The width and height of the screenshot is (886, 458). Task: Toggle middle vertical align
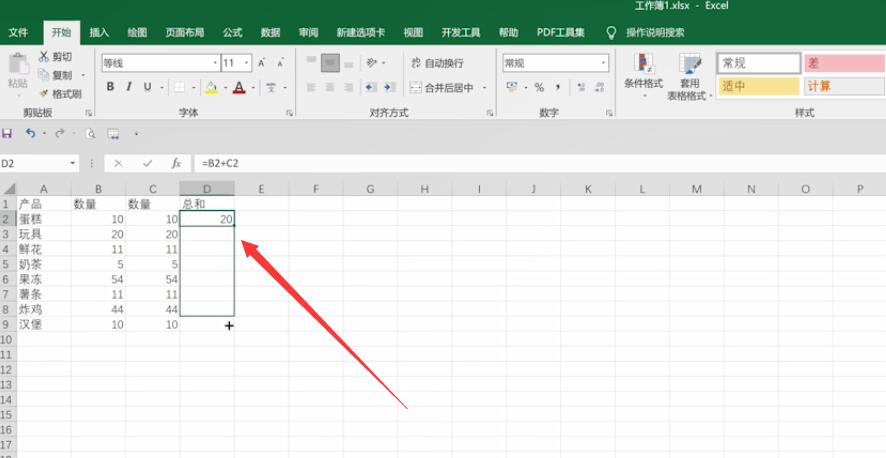(x=331, y=63)
